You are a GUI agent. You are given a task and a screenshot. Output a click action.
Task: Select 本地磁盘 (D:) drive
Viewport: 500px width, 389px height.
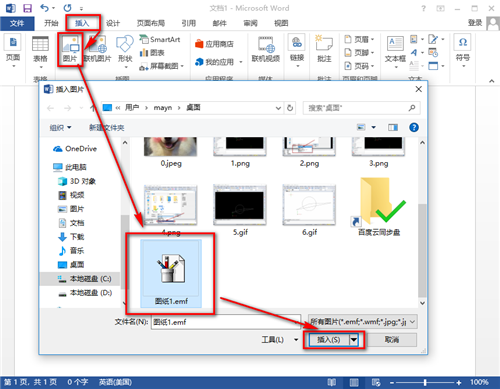(x=85, y=293)
